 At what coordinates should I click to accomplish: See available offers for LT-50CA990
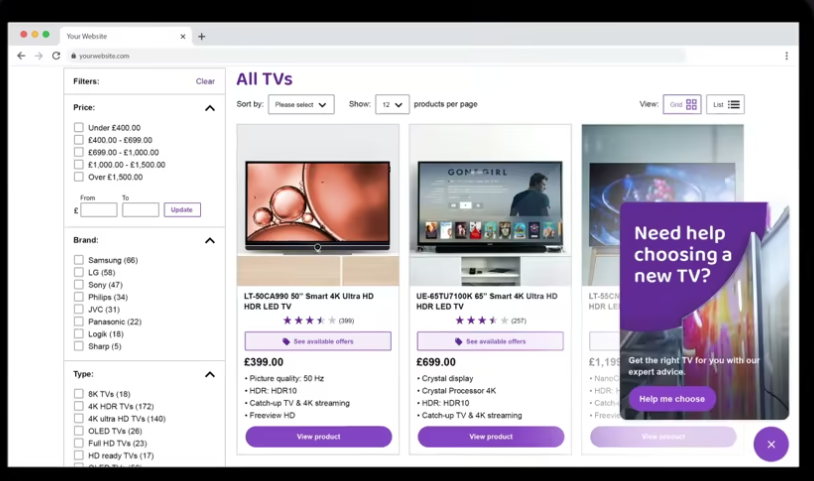click(318, 341)
